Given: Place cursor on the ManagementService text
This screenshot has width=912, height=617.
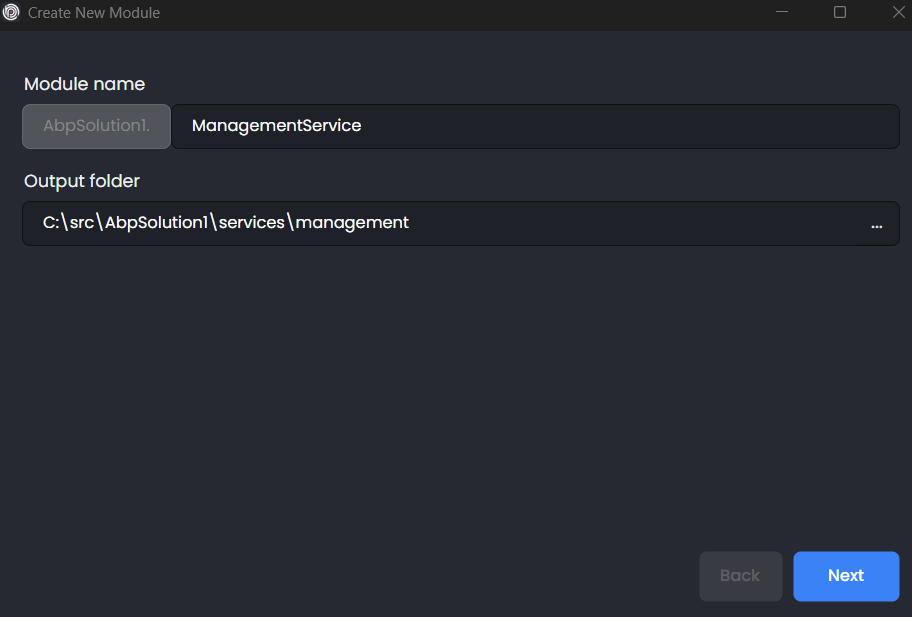Looking at the screenshot, I should (x=276, y=127).
